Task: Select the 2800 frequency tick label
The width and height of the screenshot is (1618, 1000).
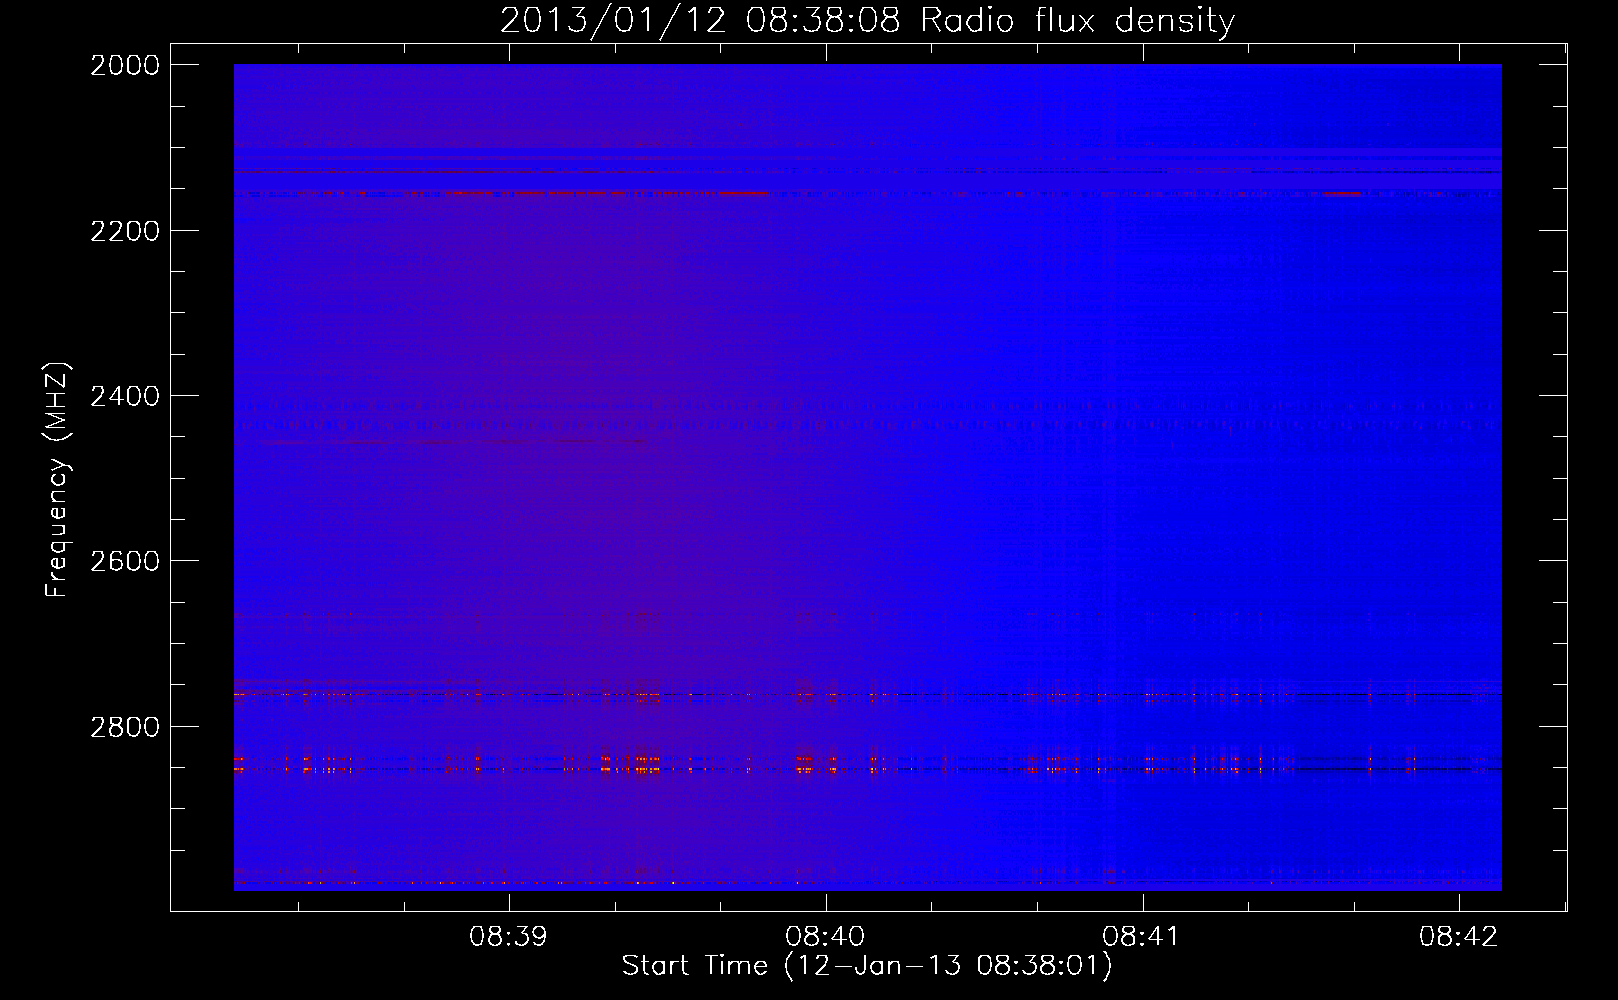Action: (x=125, y=726)
